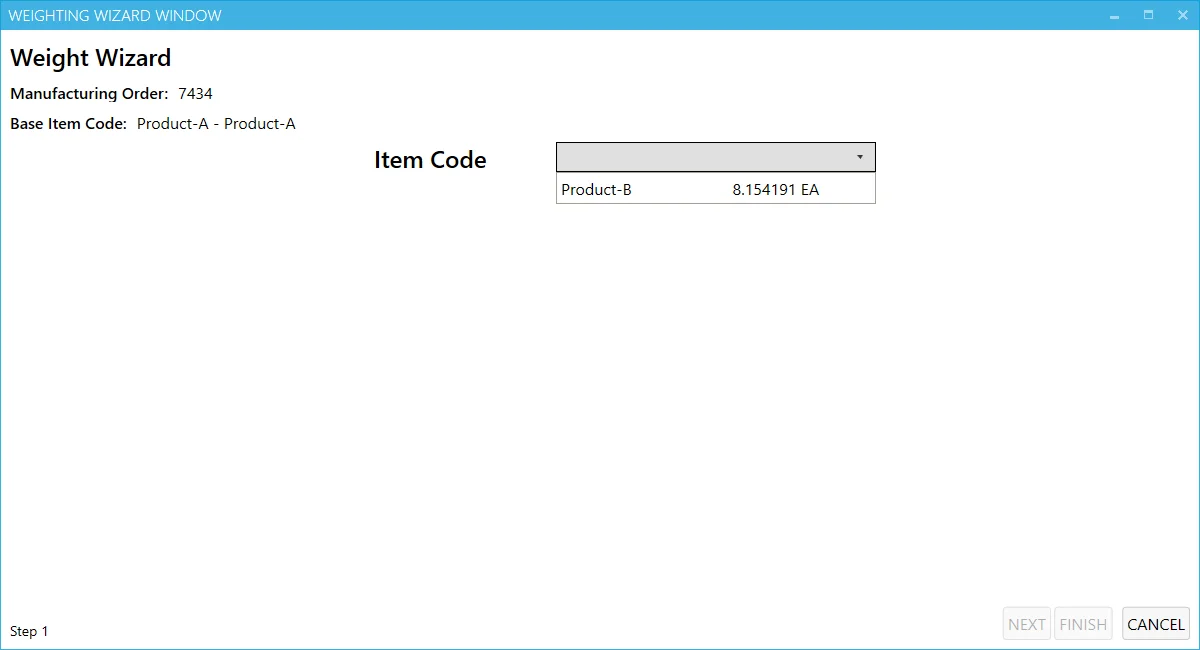The image size is (1200, 650).
Task: Click the Weight Wizard heading
Action: 91,58
